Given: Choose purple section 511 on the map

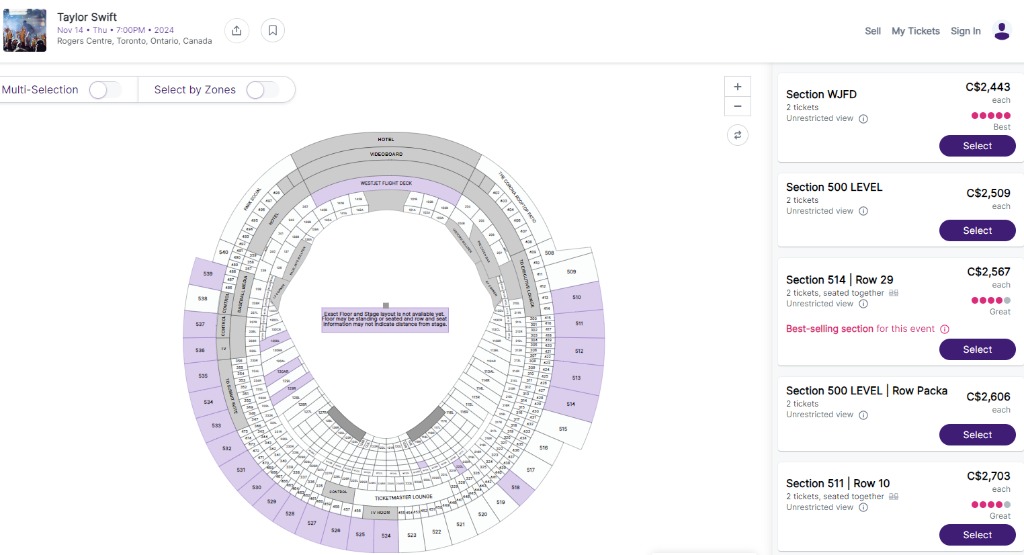Looking at the screenshot, I should point(578,323).
